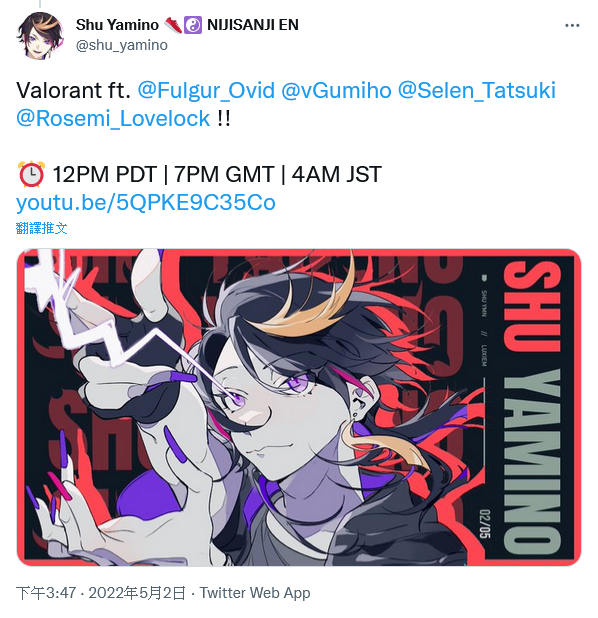Open Shu Yamino's profile avatar

point(40,35)
